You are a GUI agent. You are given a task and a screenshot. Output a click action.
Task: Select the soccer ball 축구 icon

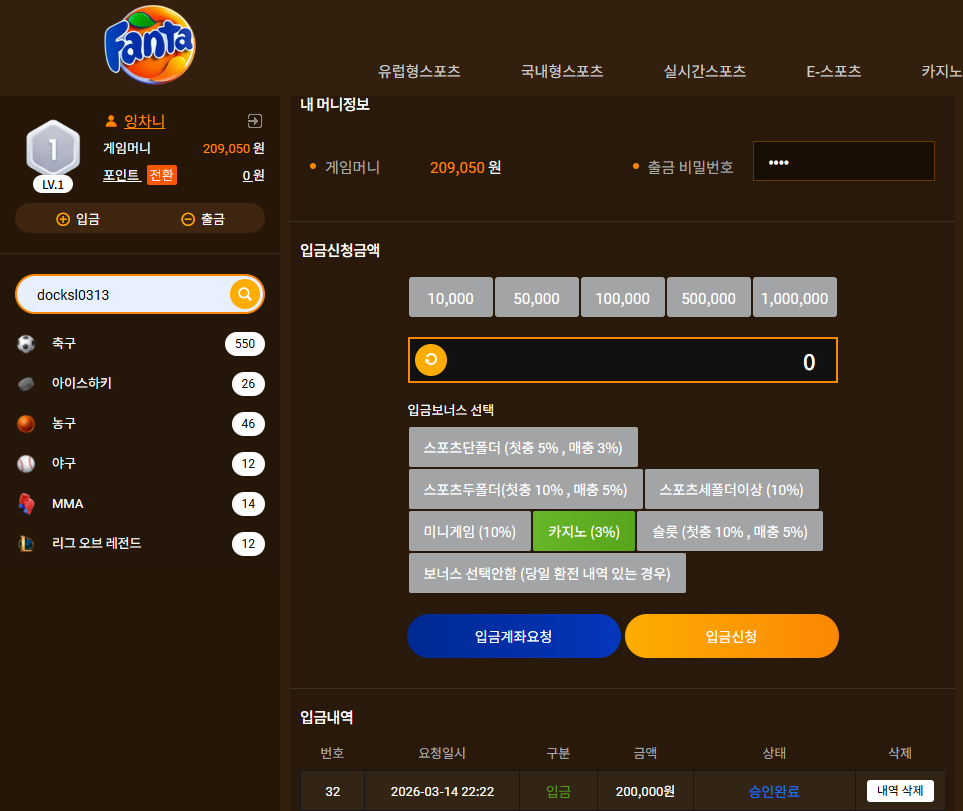pyautogui.click(x=26, y=343)
